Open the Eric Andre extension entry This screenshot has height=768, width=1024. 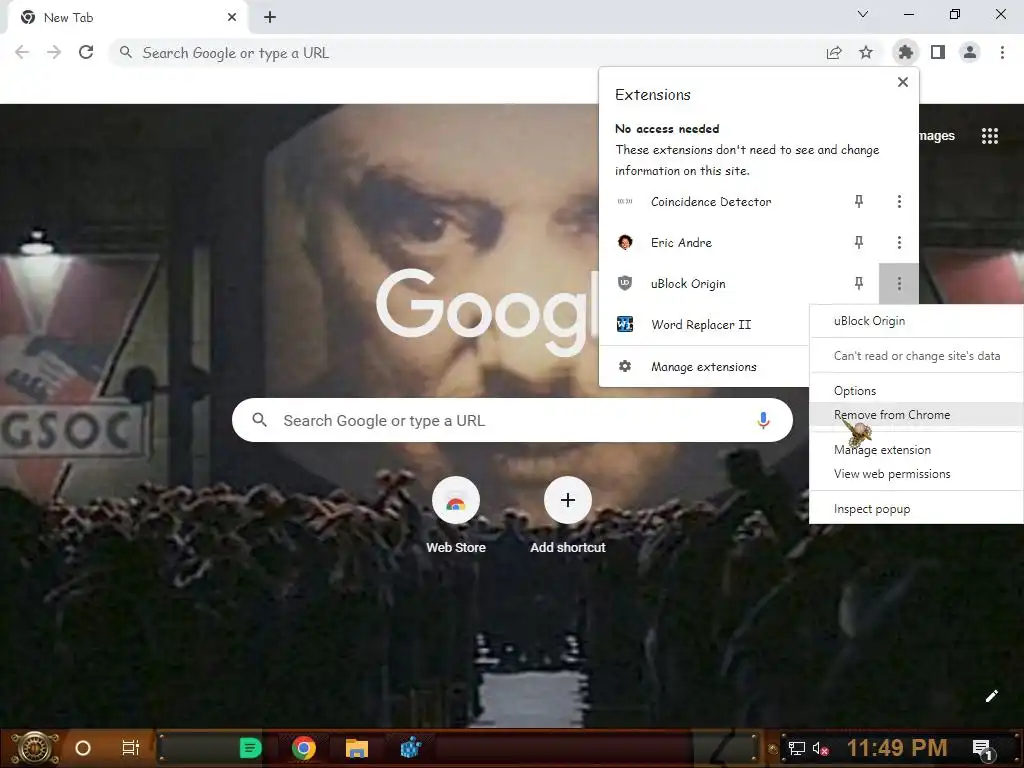(681, 243)
